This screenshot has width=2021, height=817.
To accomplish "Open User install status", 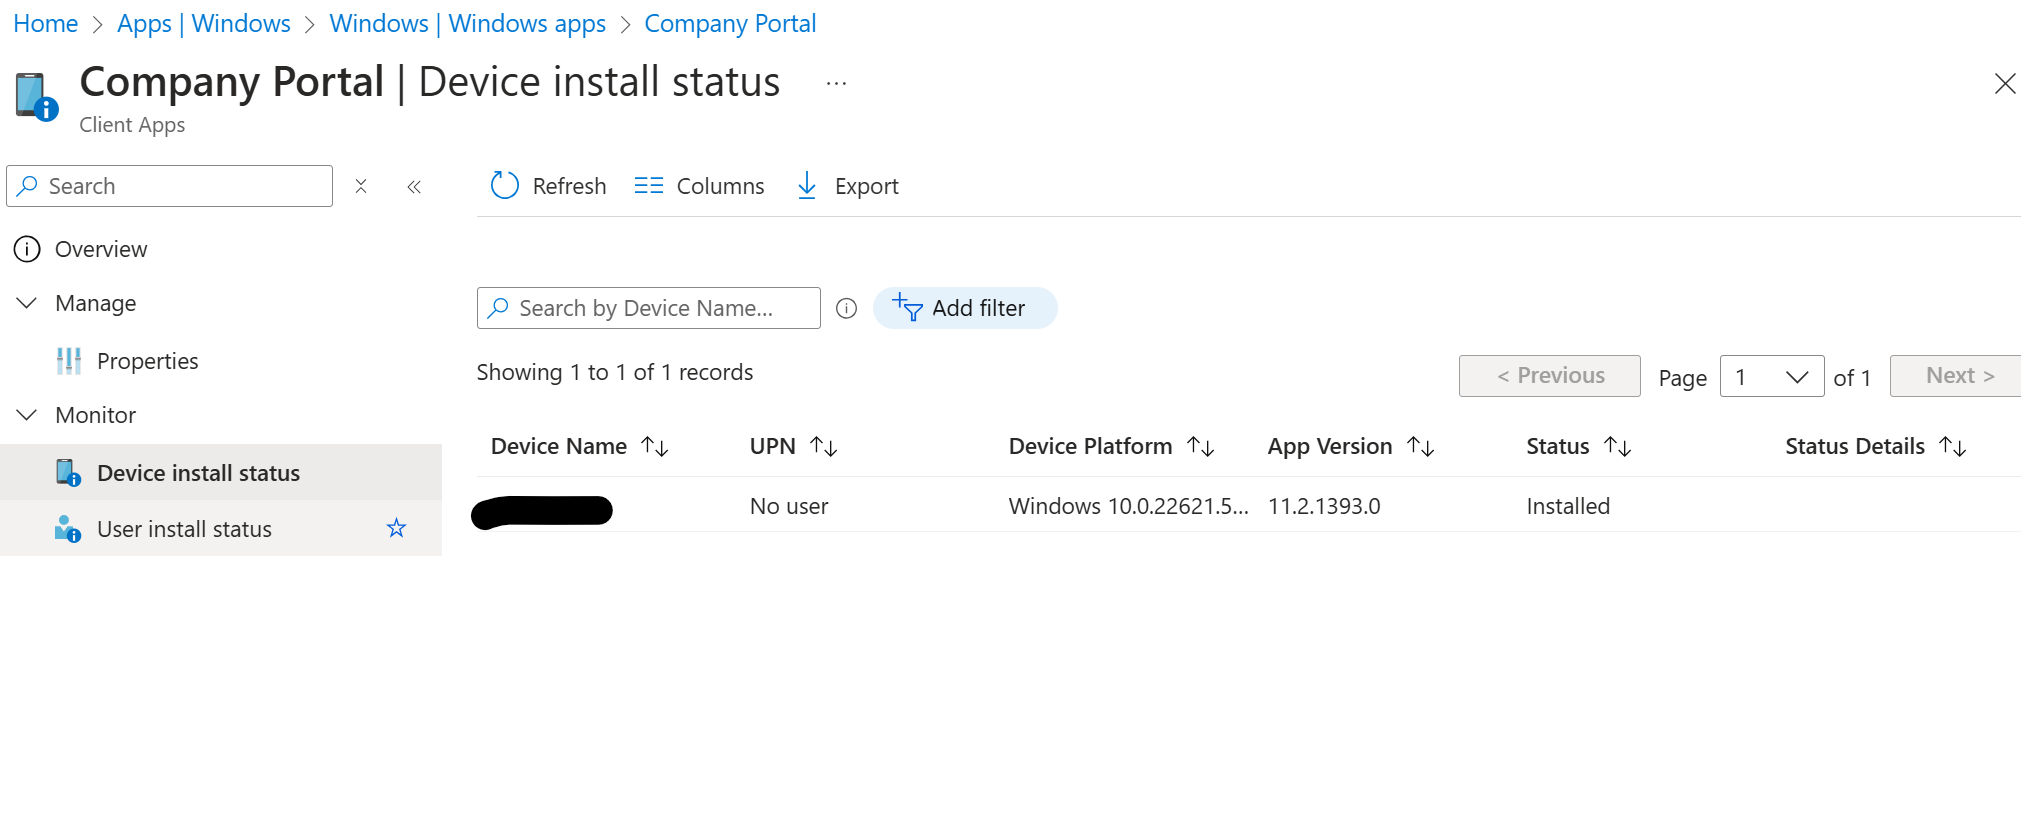I will [x=184, y=529].
